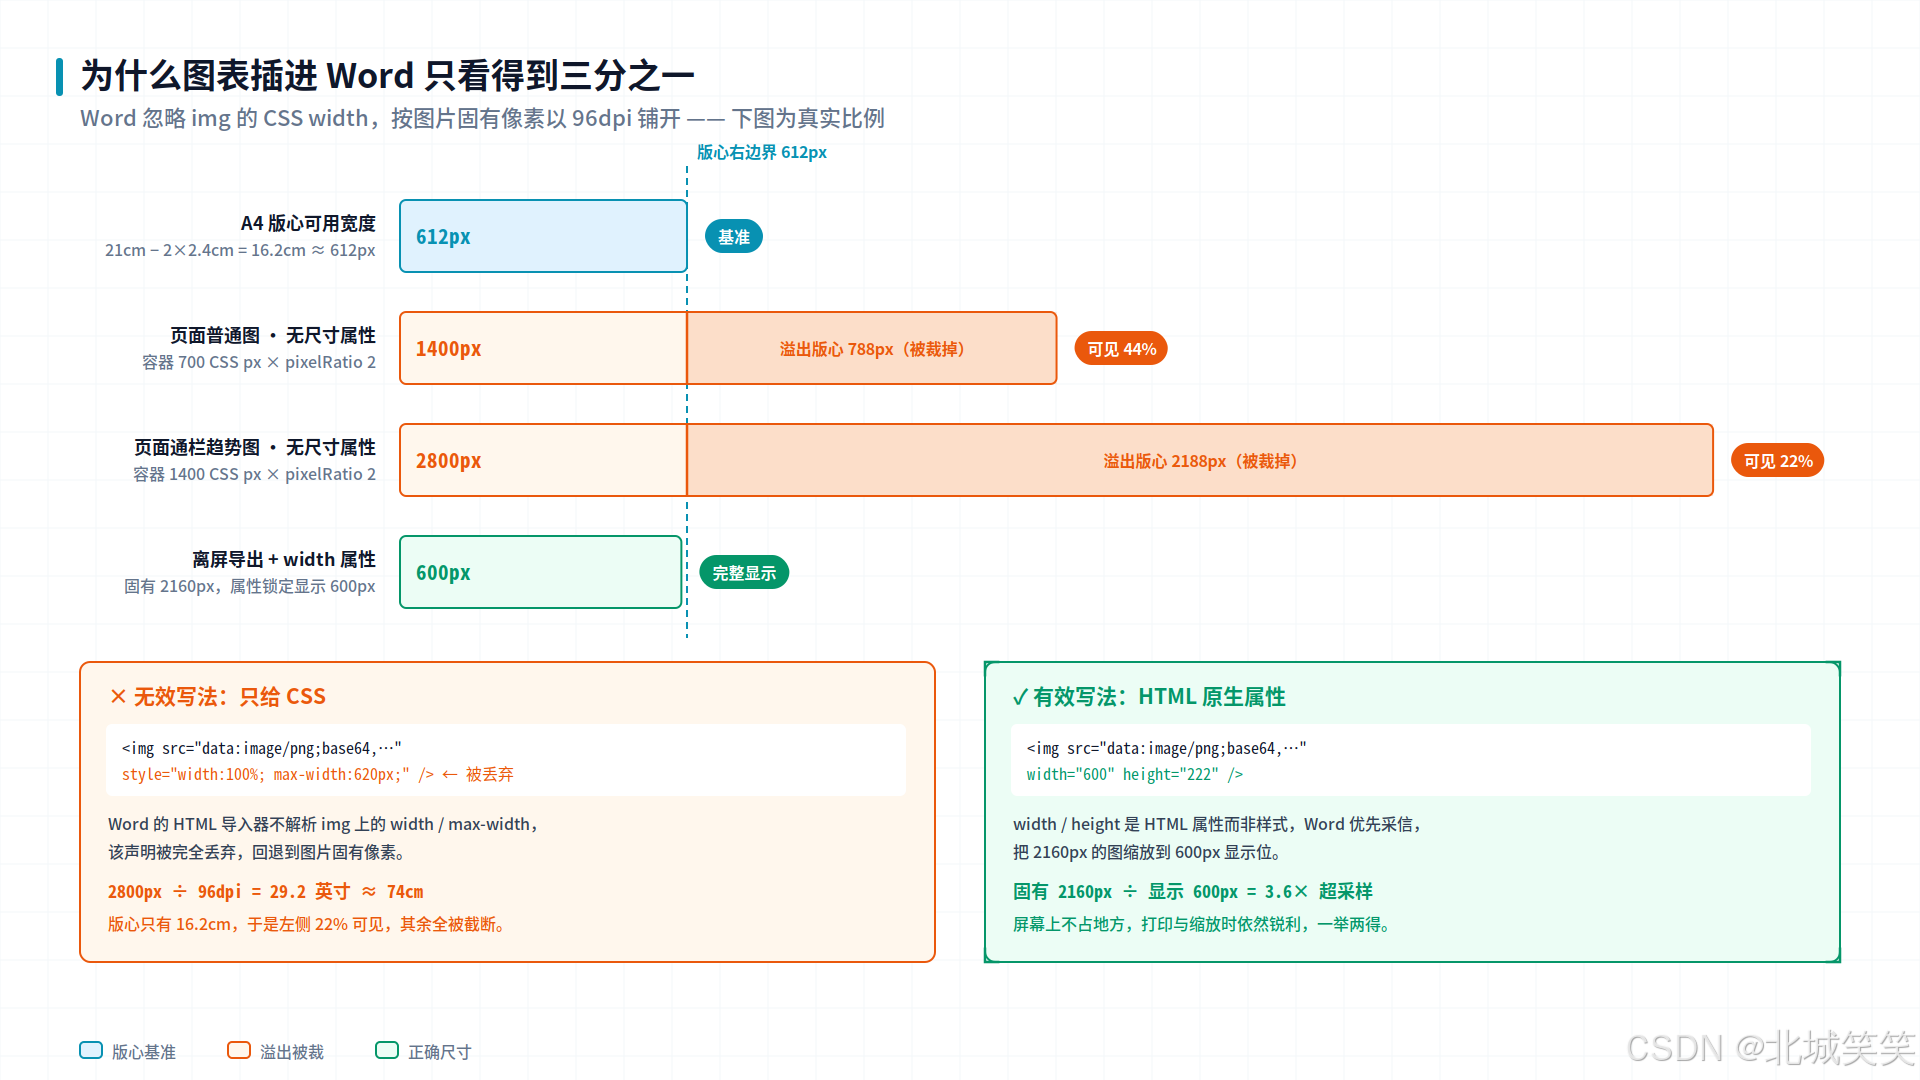Click the 页面普通图 · 无尺寸属性 label
This screenshot has width=1920, height=1080.
(273, 335)
